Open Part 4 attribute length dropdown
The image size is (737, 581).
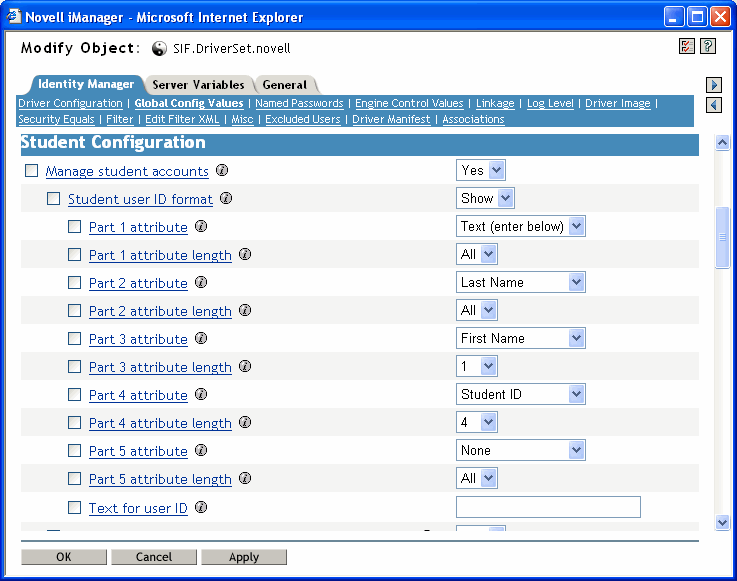[x=477, y=422]
